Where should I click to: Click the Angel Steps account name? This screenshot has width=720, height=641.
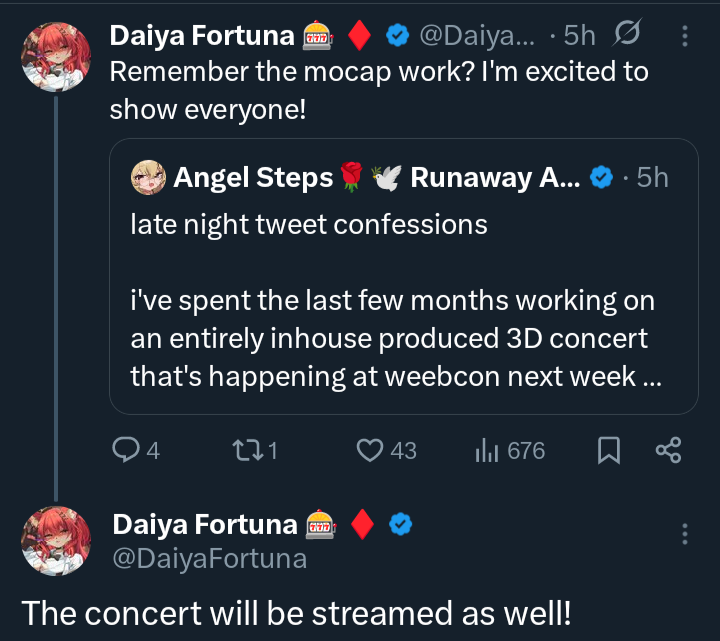[x=253, y=178]
